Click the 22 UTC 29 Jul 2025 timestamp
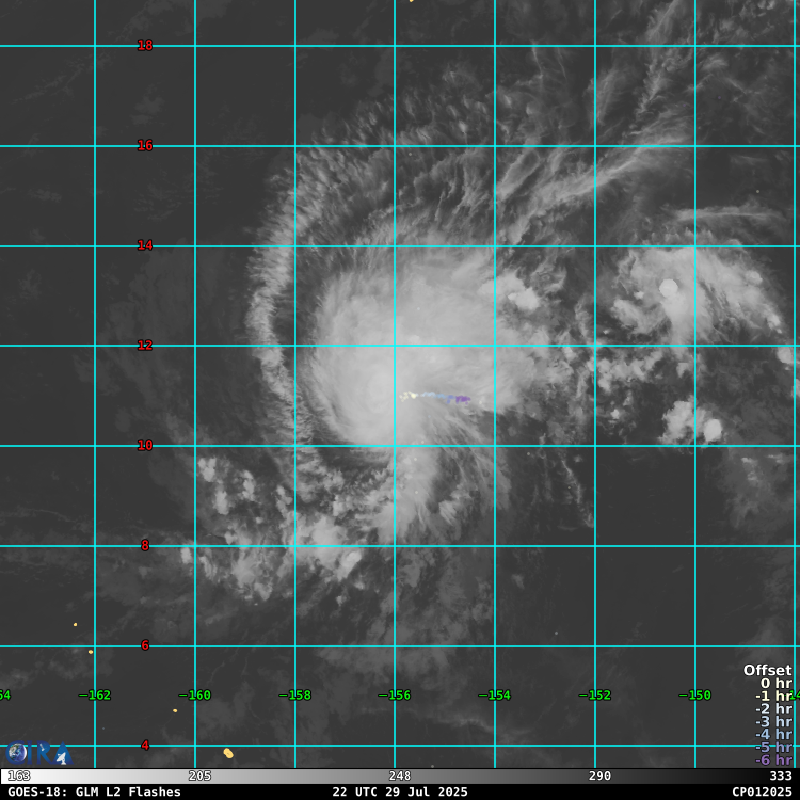The width and height of the screenshot is (800, 800). coord(400,792)
